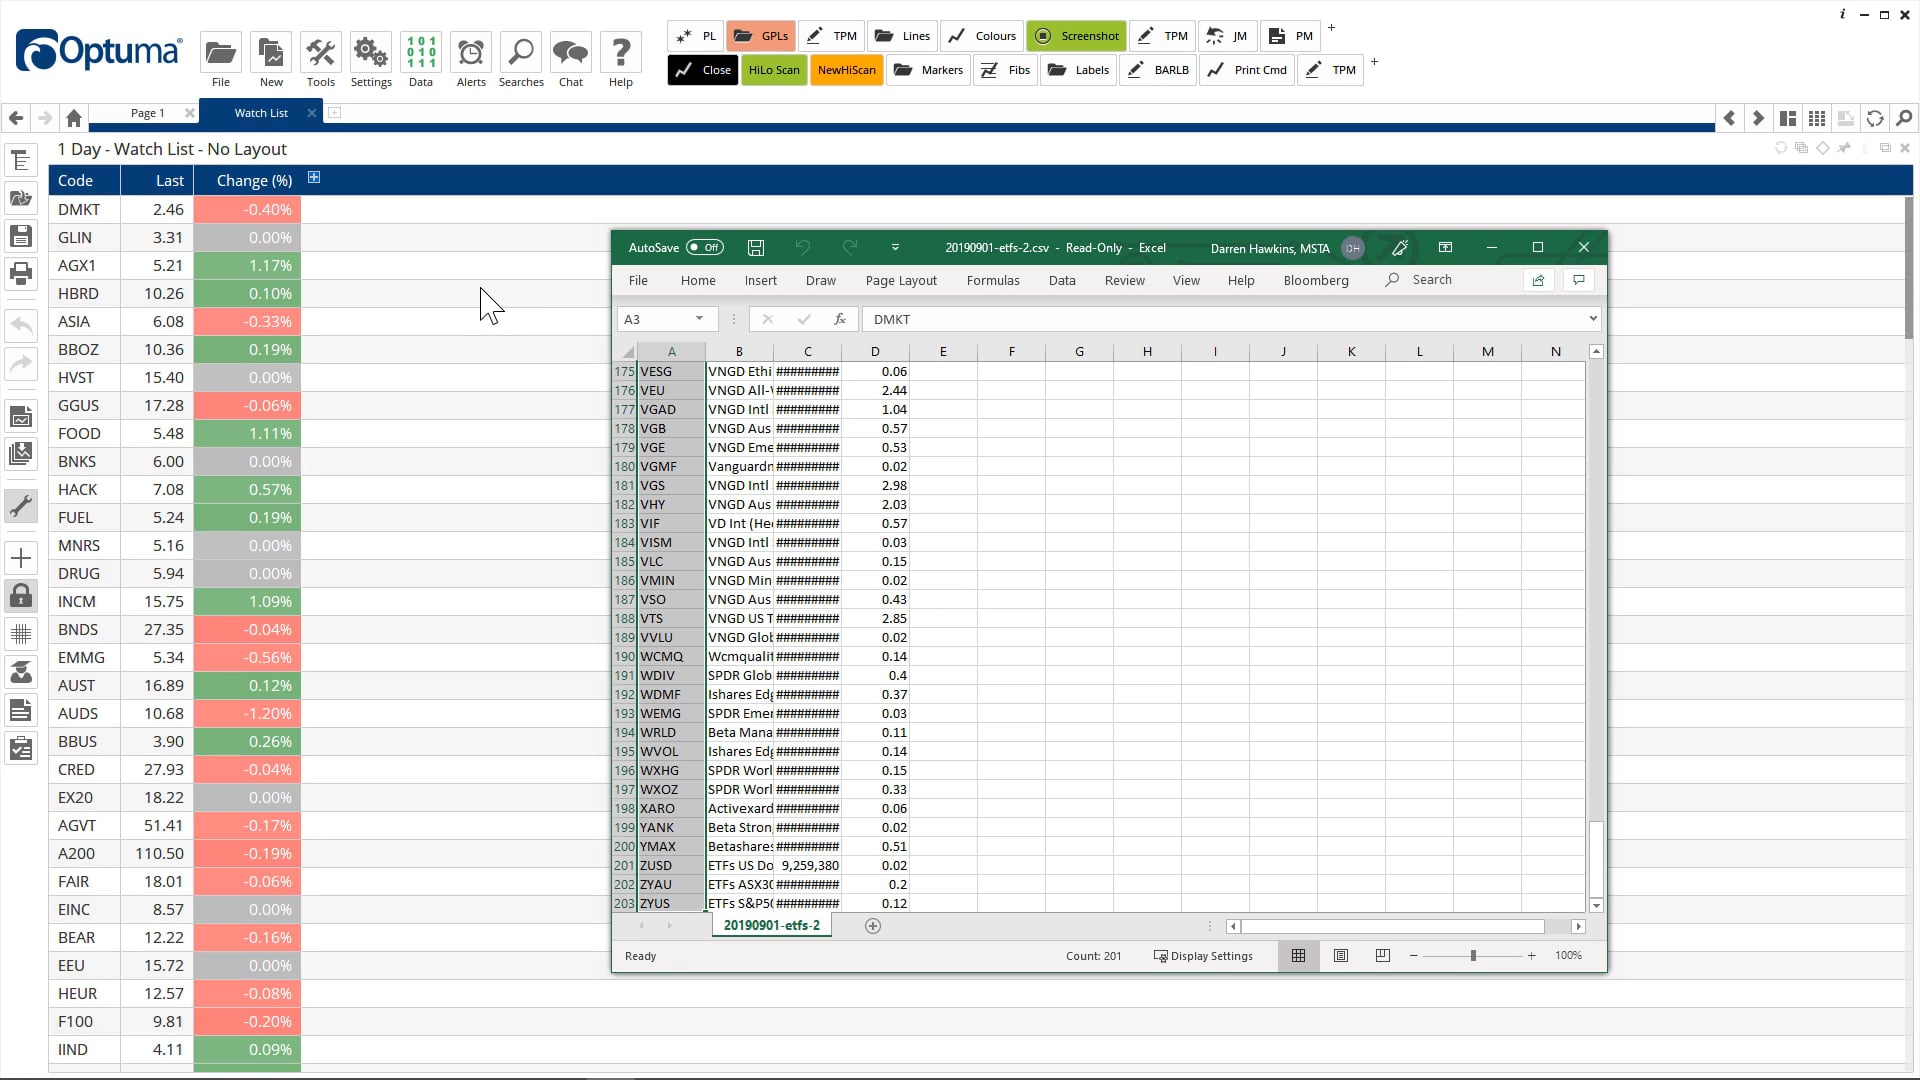Open Optuma Settings gears icon
Image resolution: width=1920 pixels, height=1080 pixels.
point(371,52)
